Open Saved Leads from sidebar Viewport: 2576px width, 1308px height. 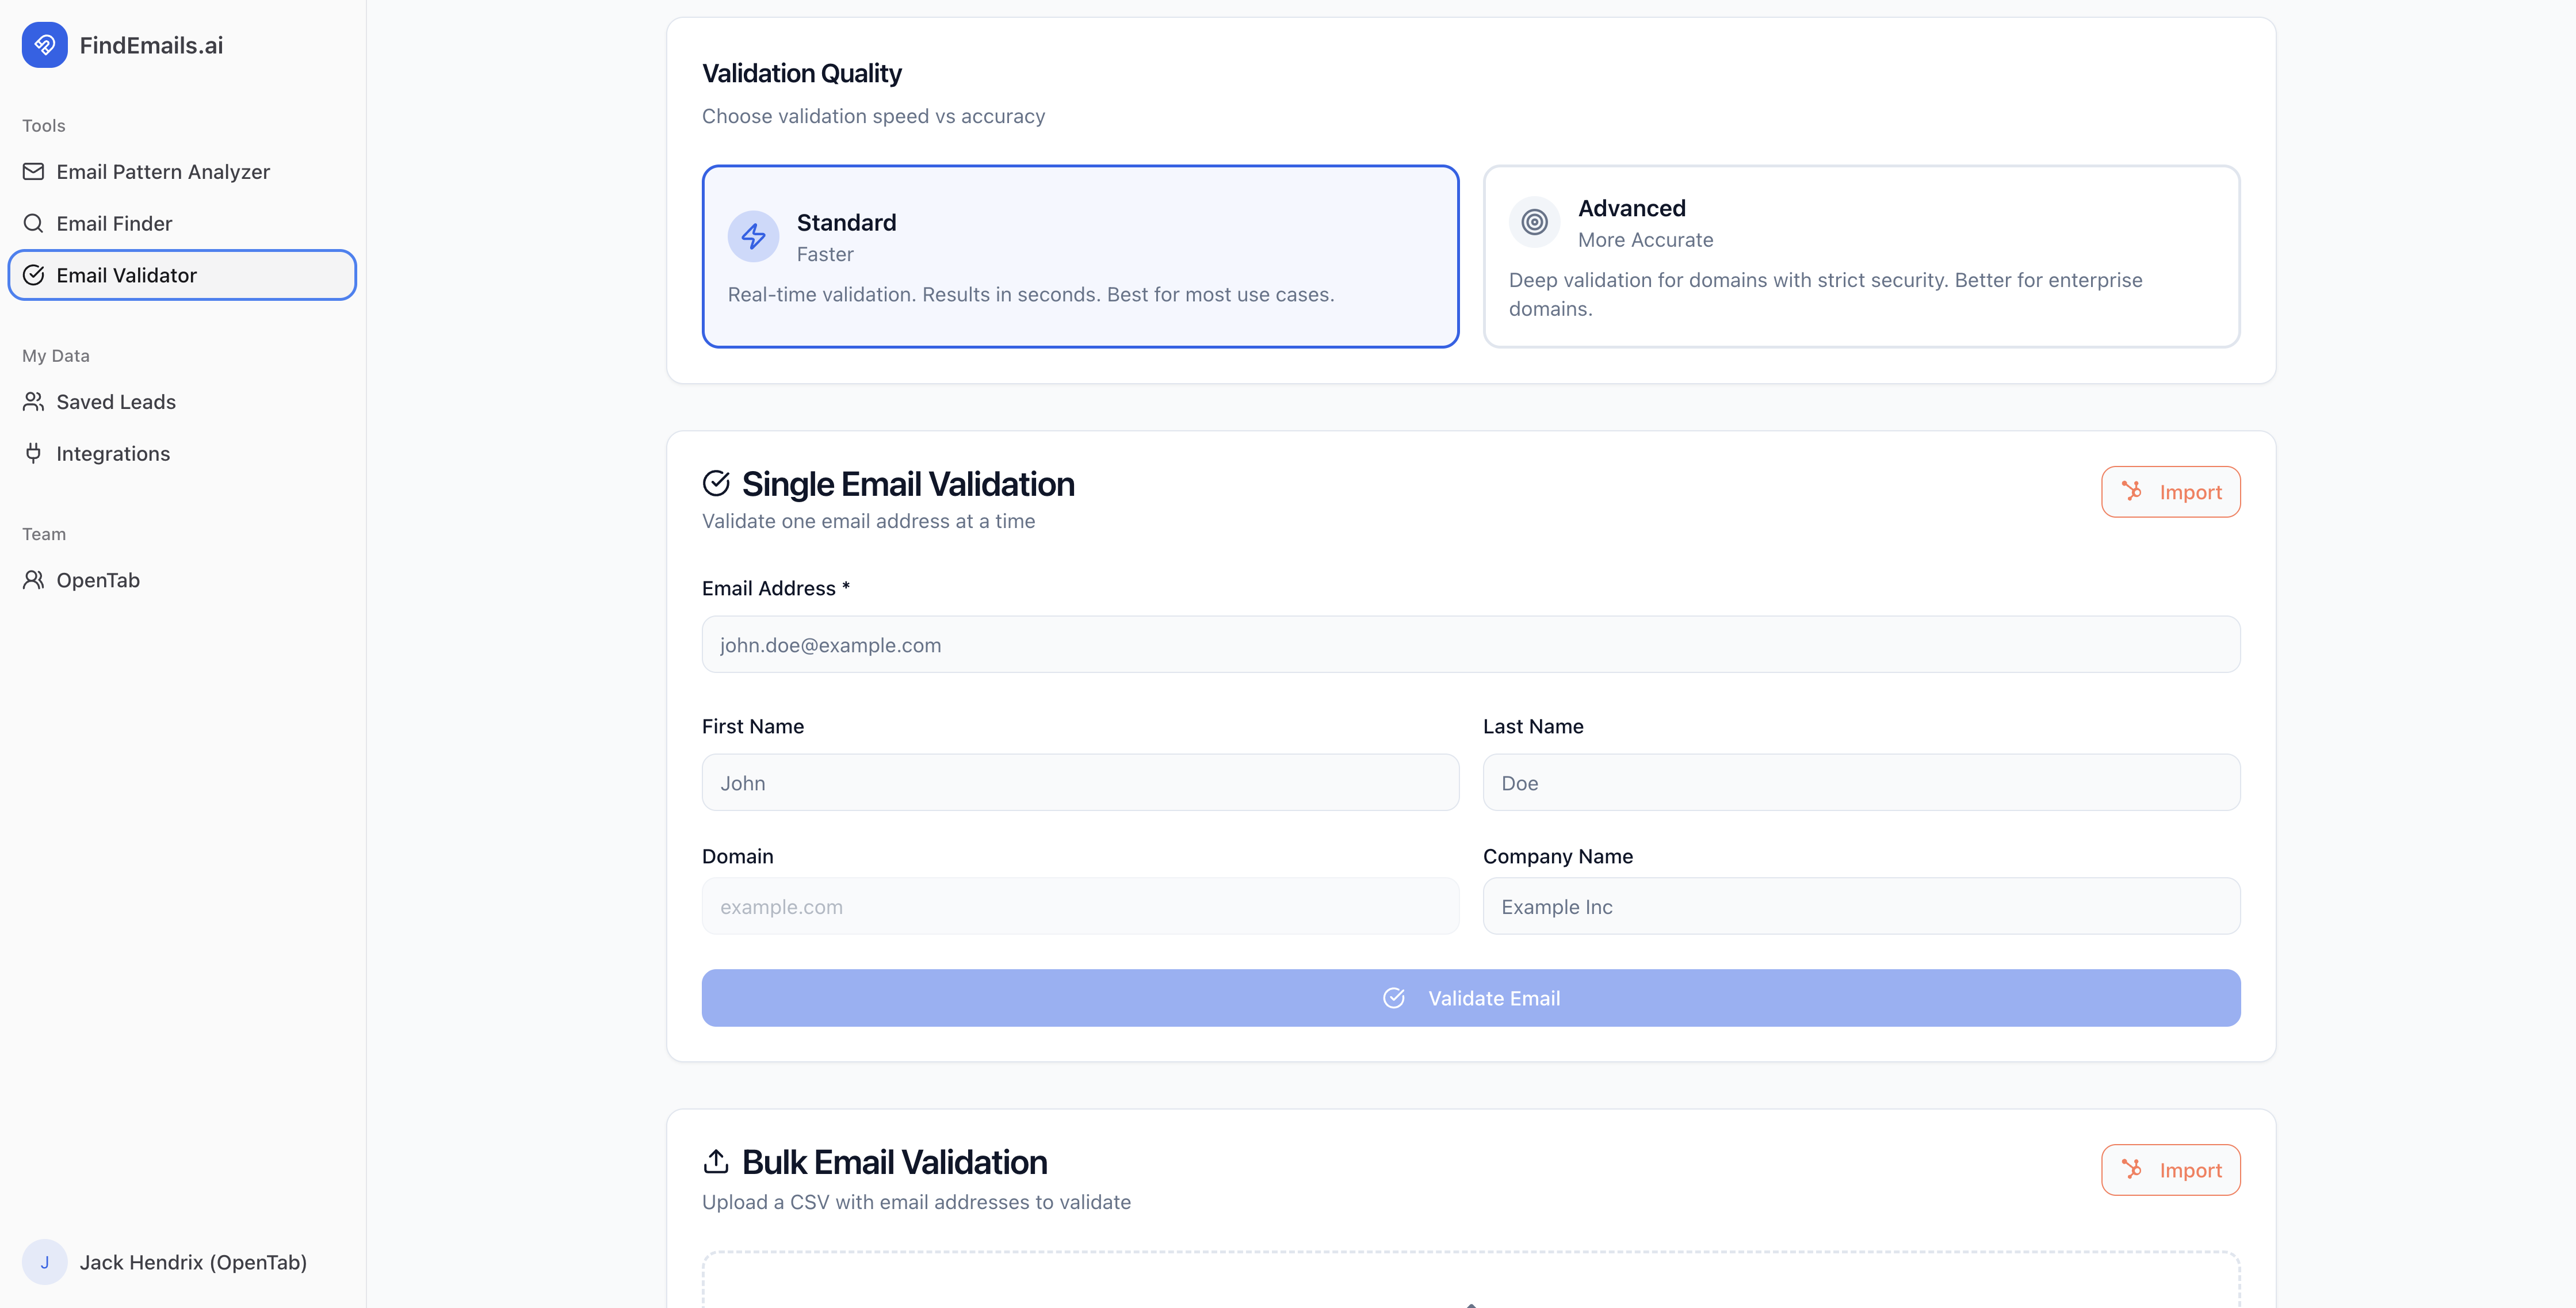(116, 401)
